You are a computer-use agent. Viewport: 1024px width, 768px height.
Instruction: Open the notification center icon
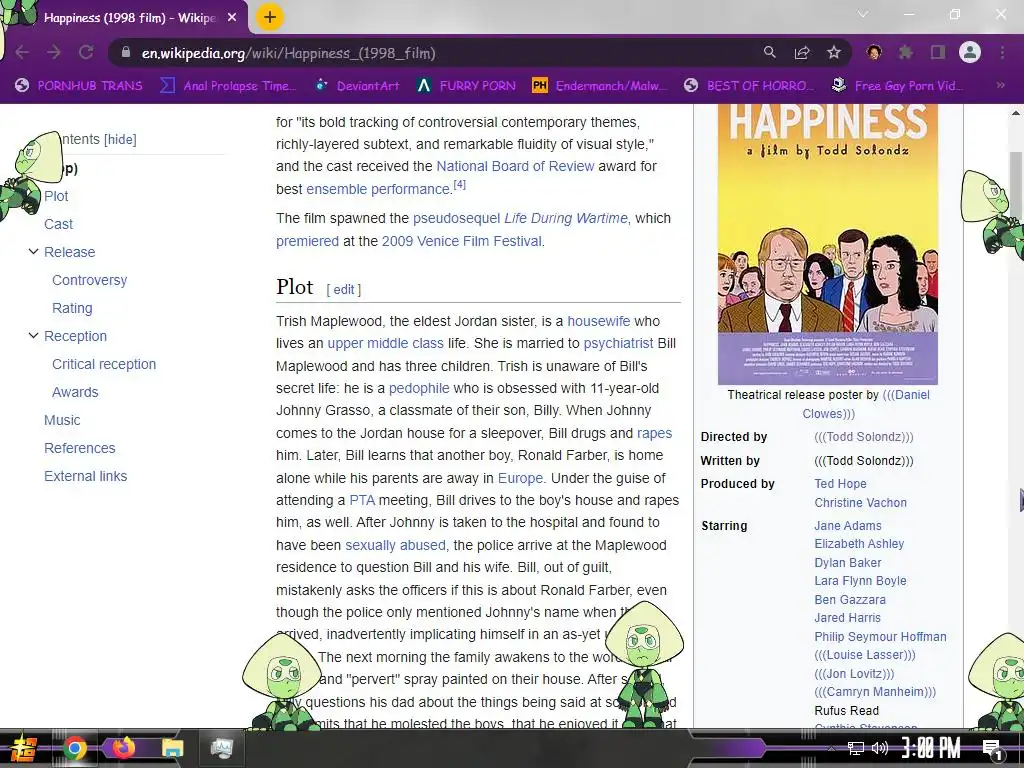point(992,749)
